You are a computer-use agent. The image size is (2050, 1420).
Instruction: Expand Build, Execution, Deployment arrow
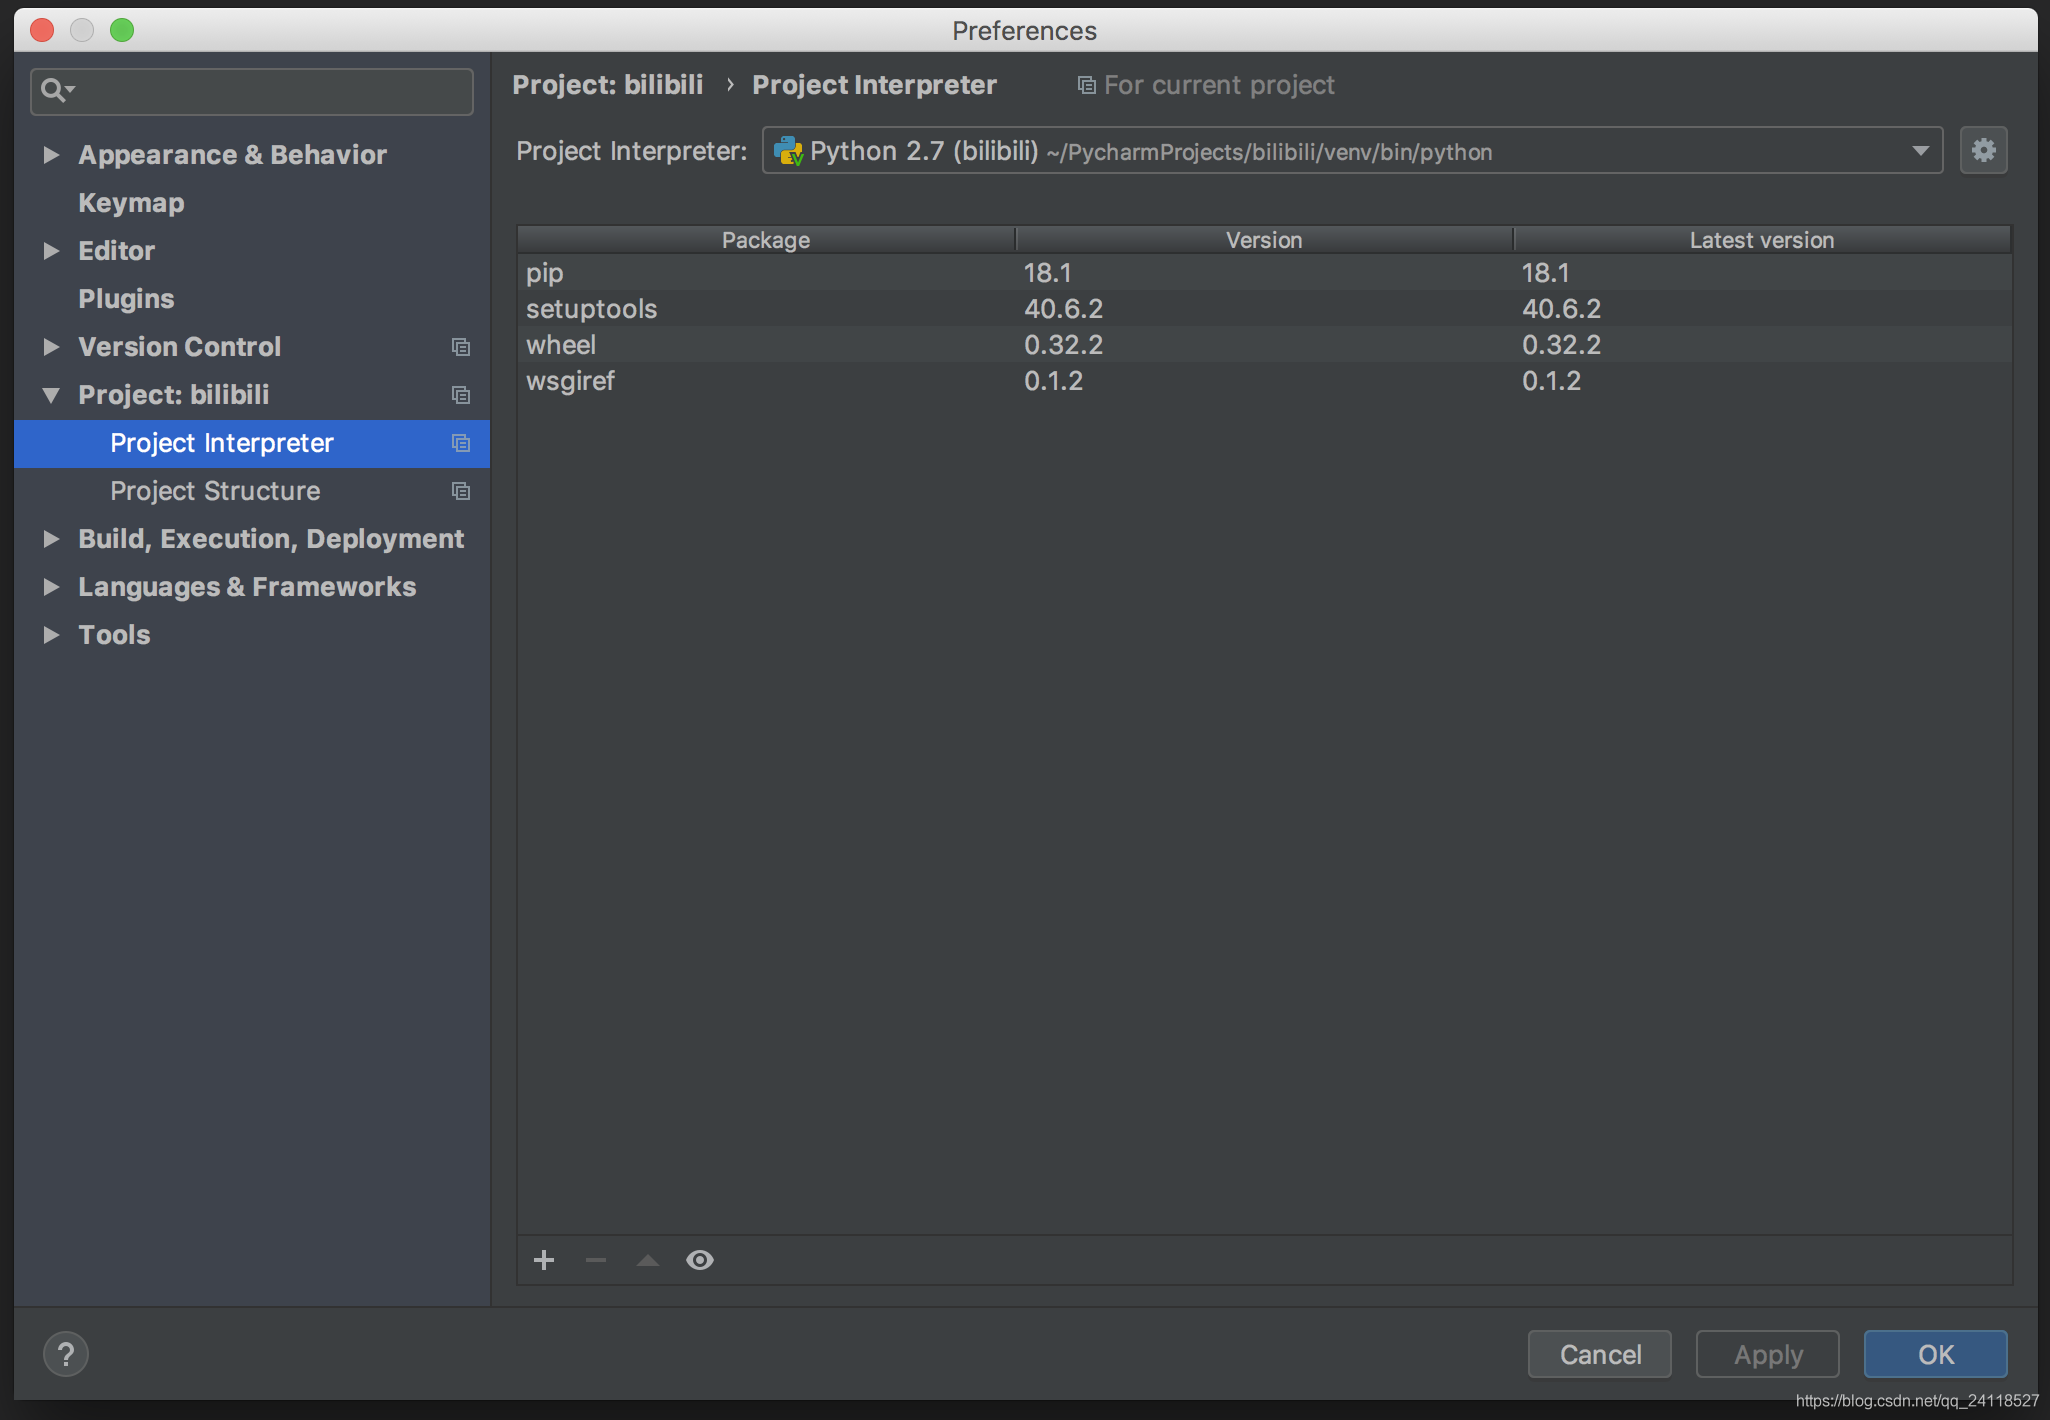(51, 539)
